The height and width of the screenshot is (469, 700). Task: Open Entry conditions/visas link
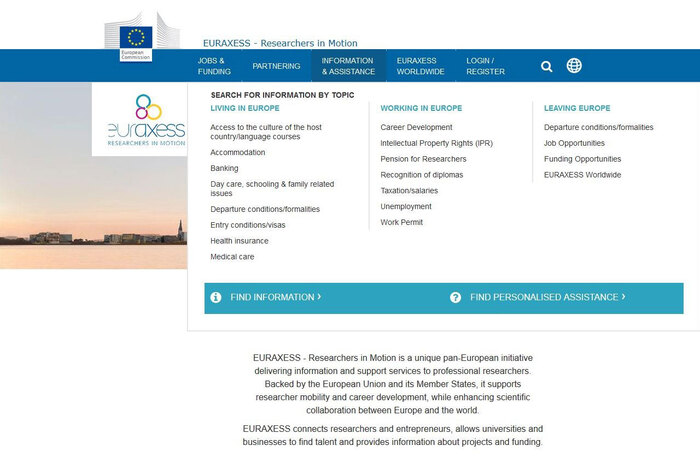click(248, 225)
